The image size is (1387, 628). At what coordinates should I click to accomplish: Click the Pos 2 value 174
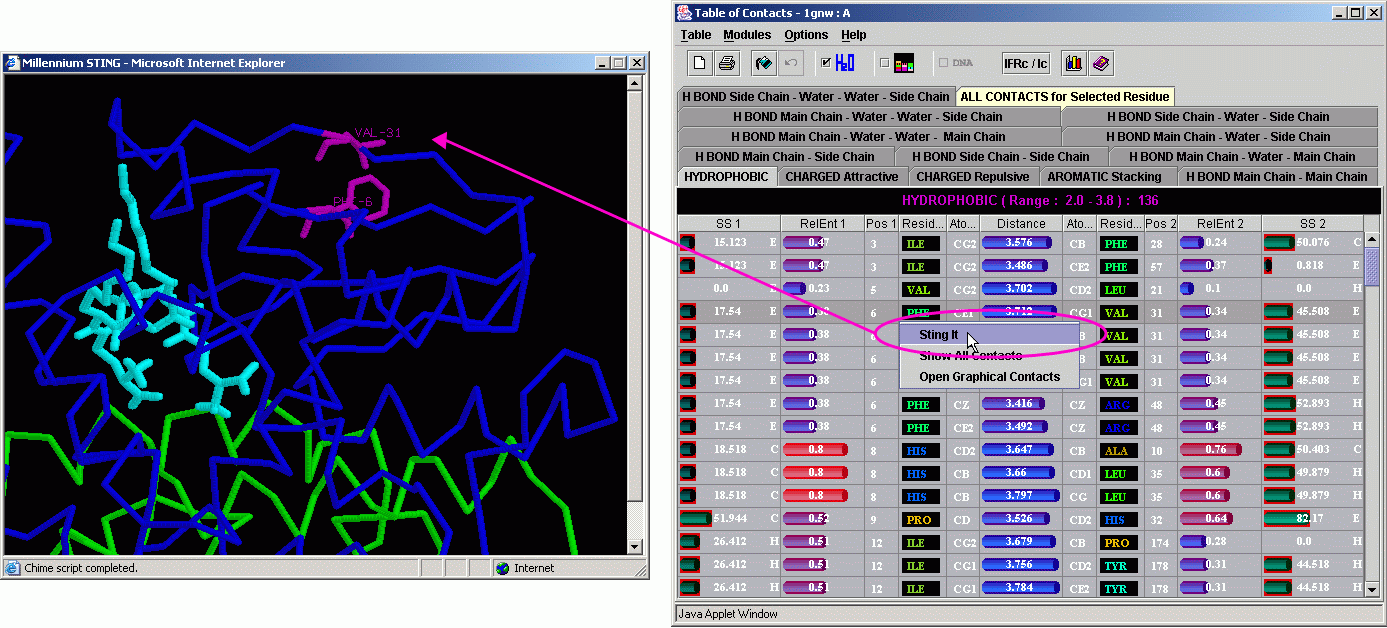click(x=1161, y=542)
